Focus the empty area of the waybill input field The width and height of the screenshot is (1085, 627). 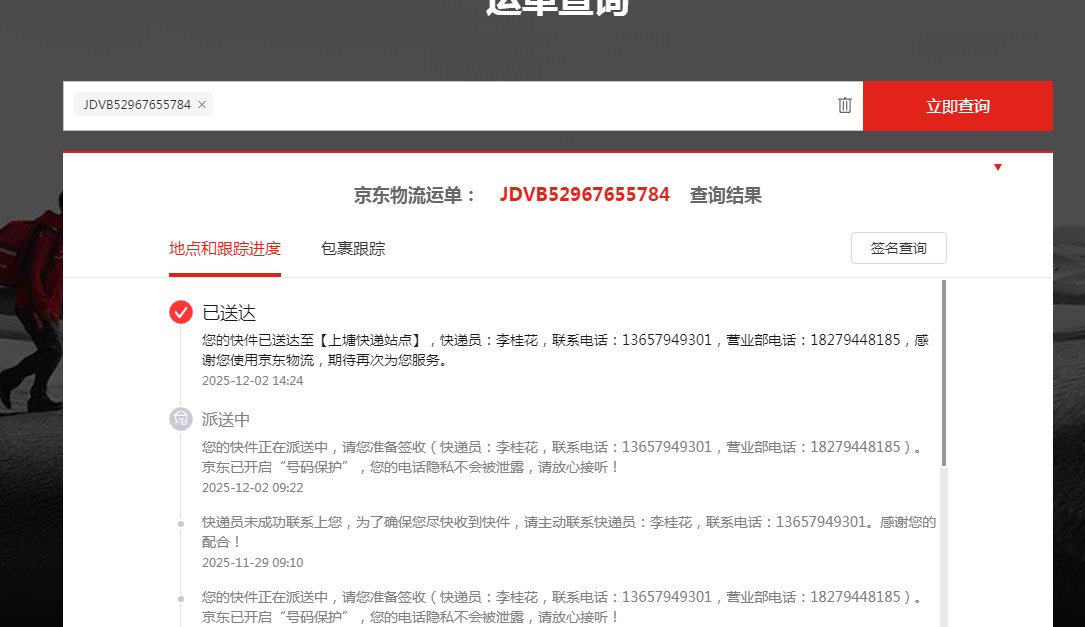(x=520, y=105)
